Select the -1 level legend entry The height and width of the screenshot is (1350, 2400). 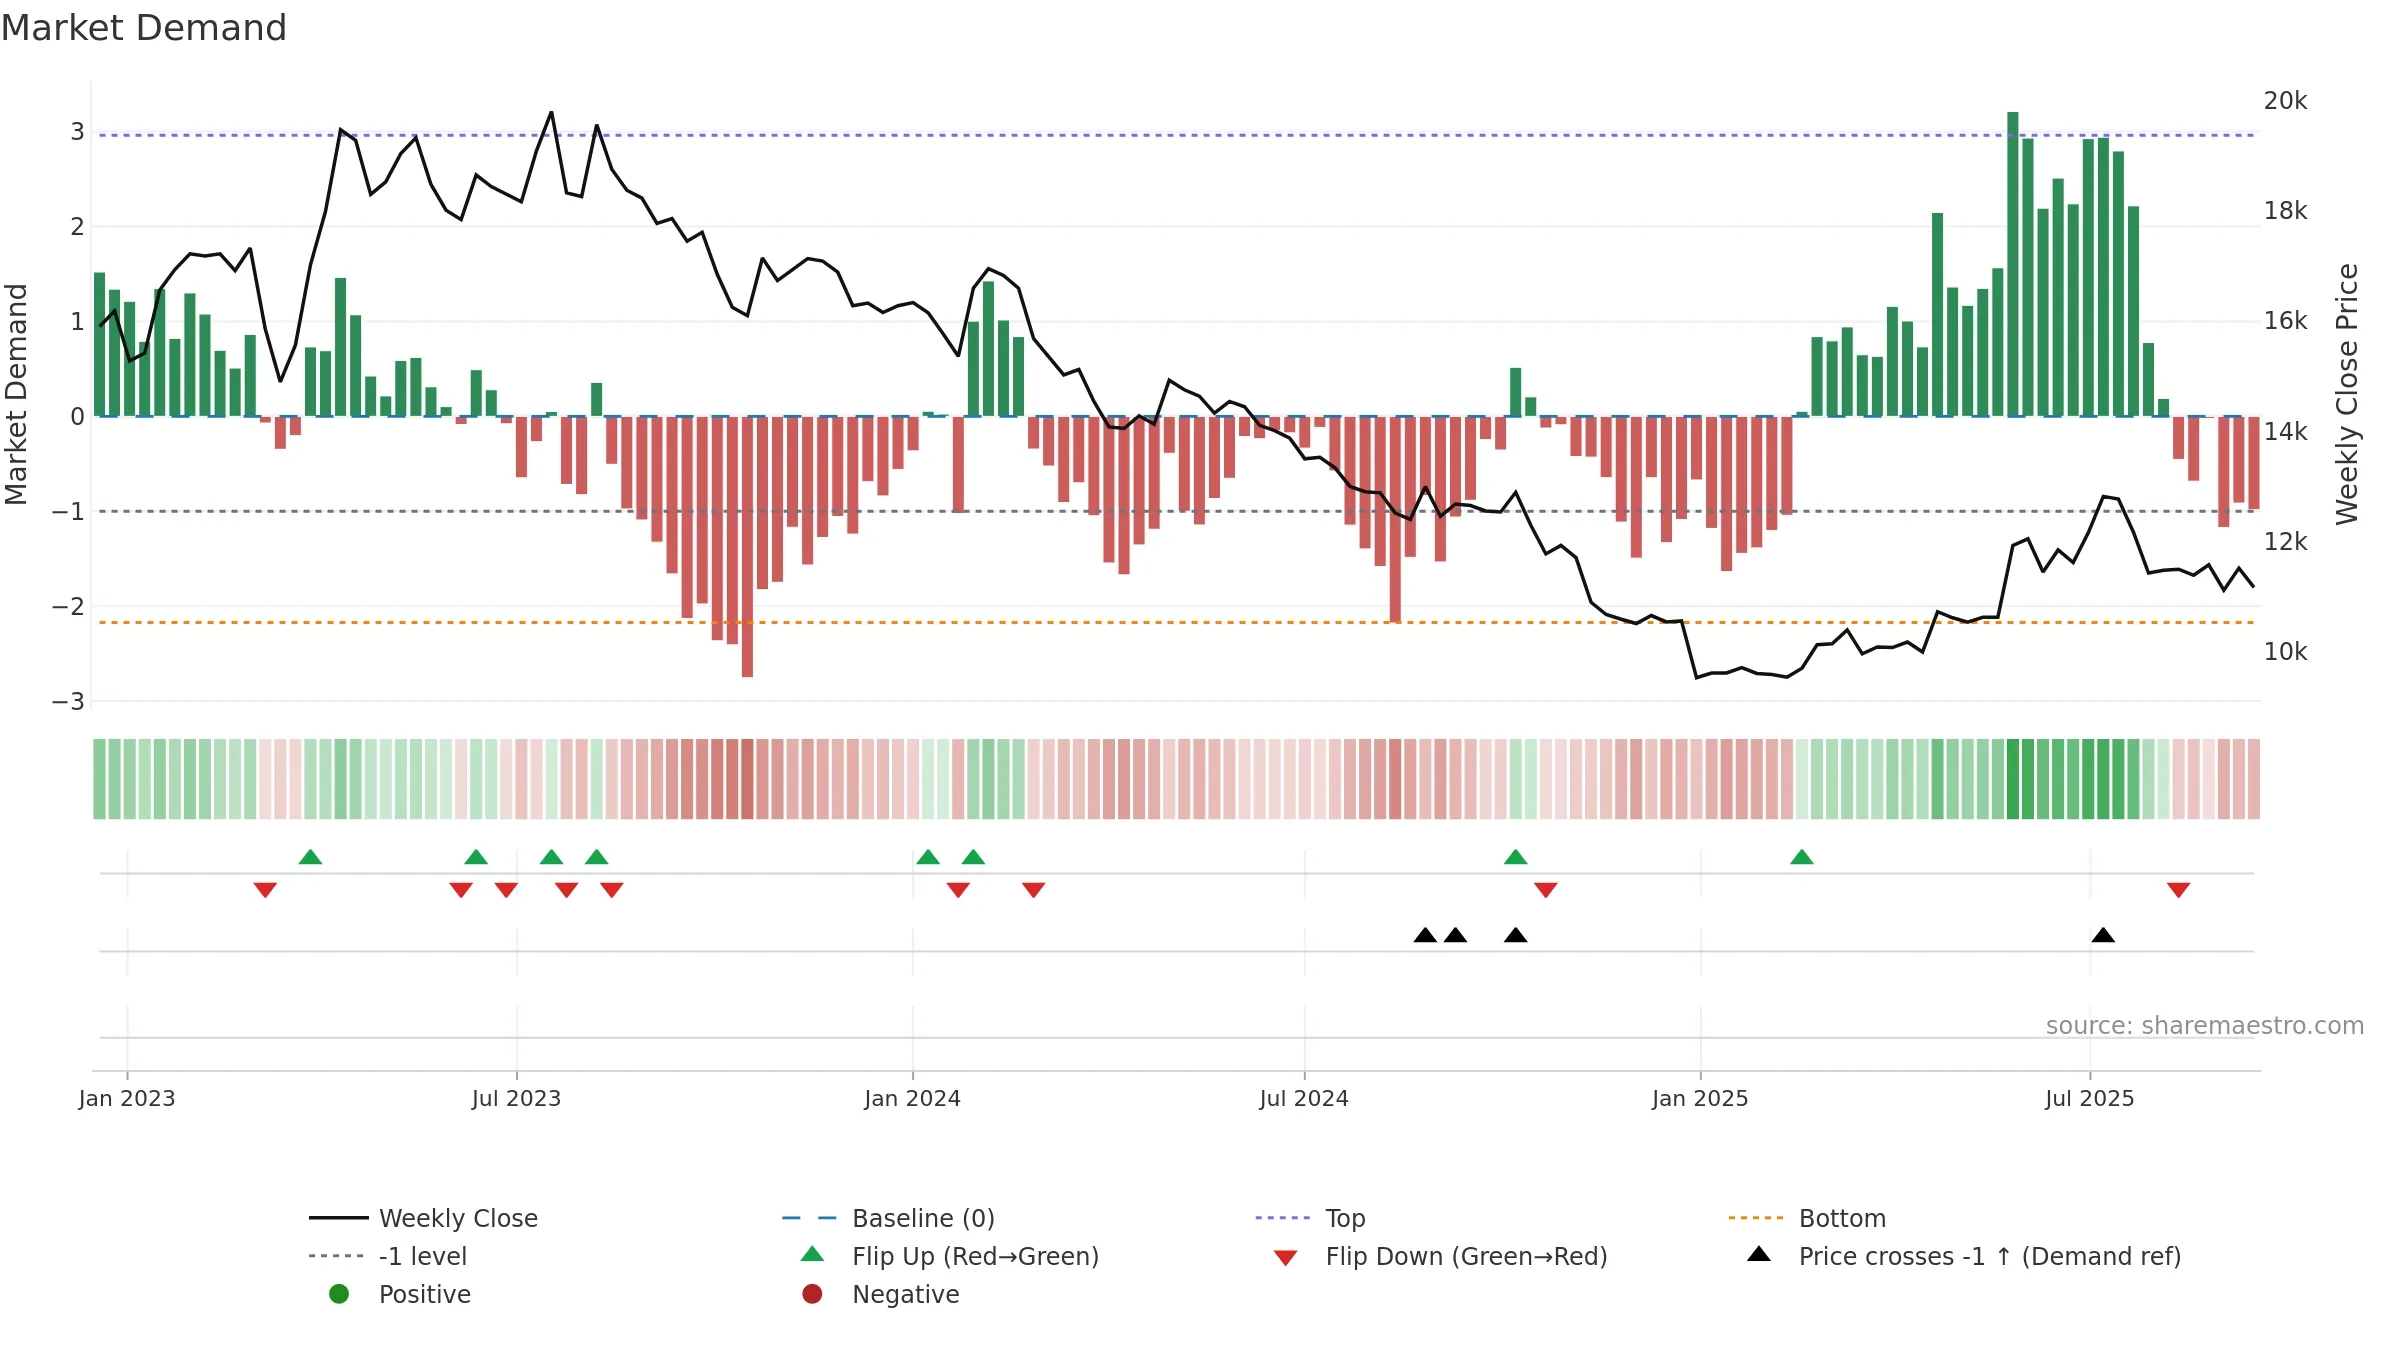coord(388,1256)
